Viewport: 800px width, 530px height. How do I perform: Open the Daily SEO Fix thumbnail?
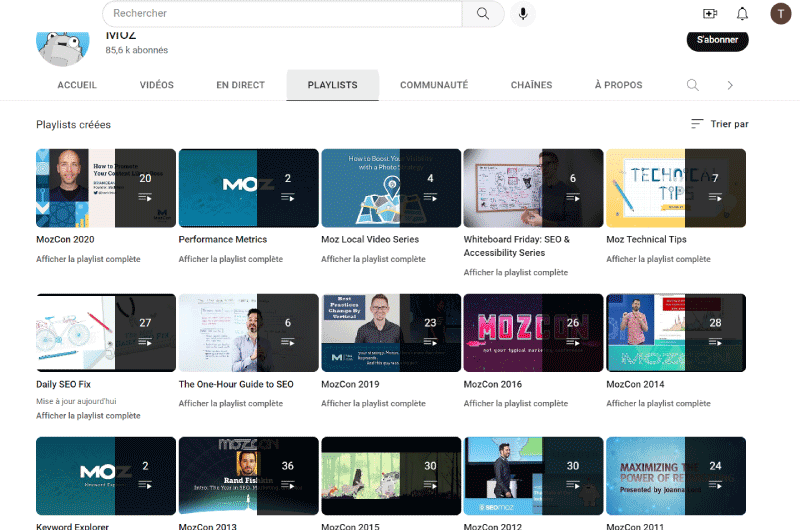point(106,333)
